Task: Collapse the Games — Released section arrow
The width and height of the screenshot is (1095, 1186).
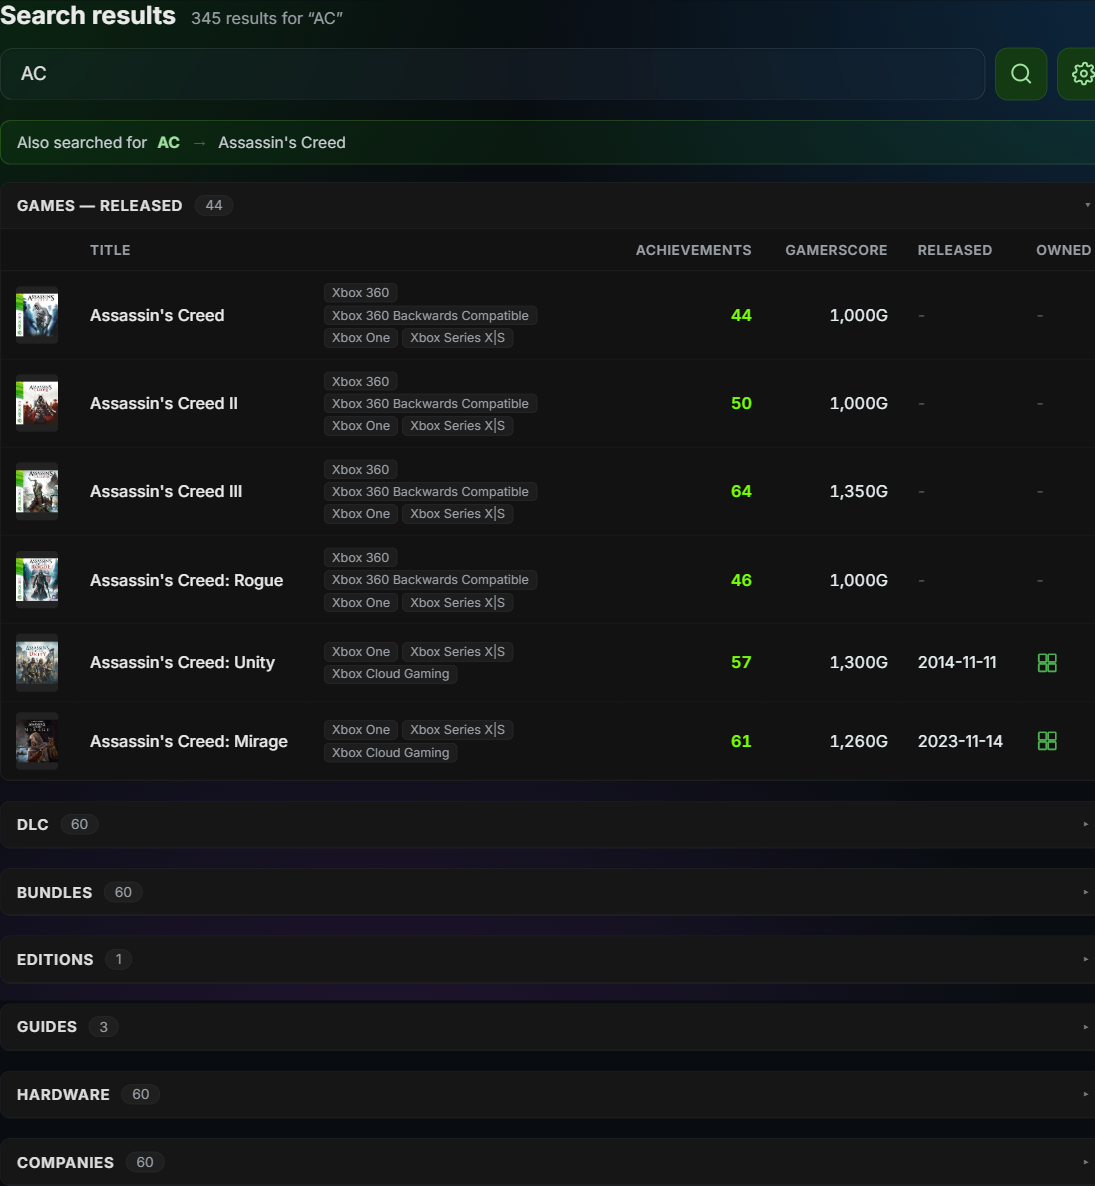Action: point(1087,205)
